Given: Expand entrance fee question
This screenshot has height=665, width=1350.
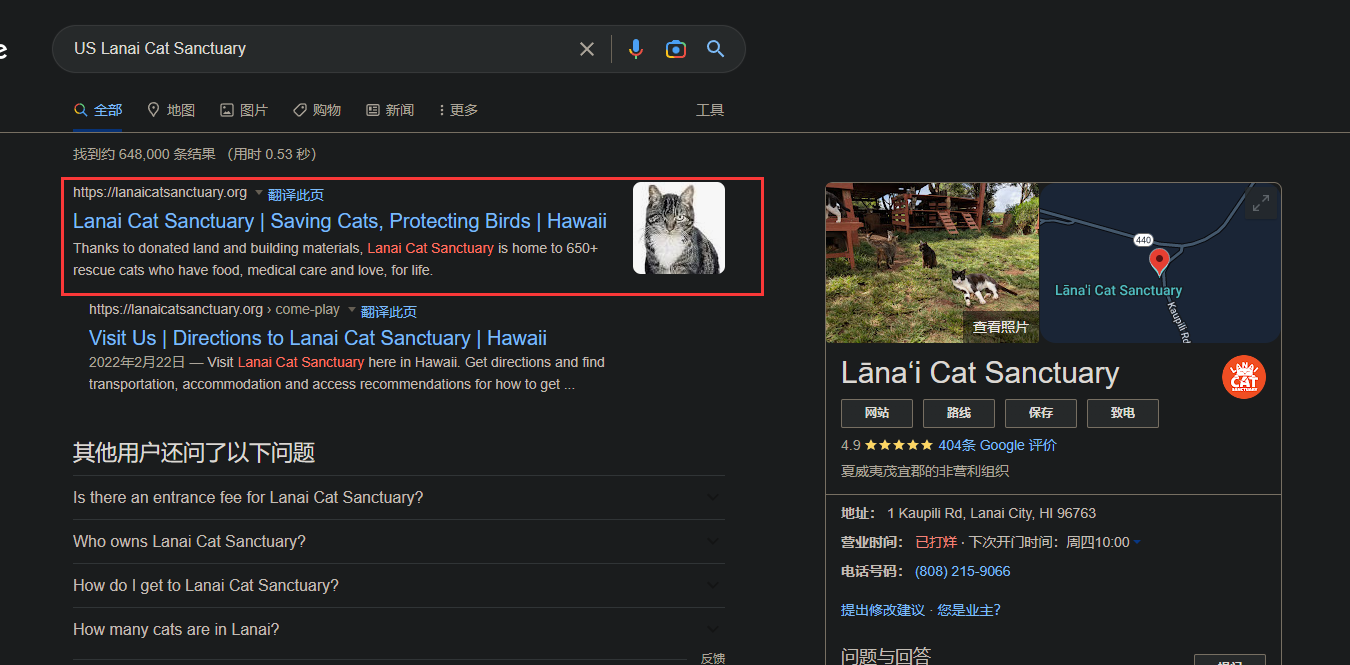Looking at the screenshot, I should [399, 497].
